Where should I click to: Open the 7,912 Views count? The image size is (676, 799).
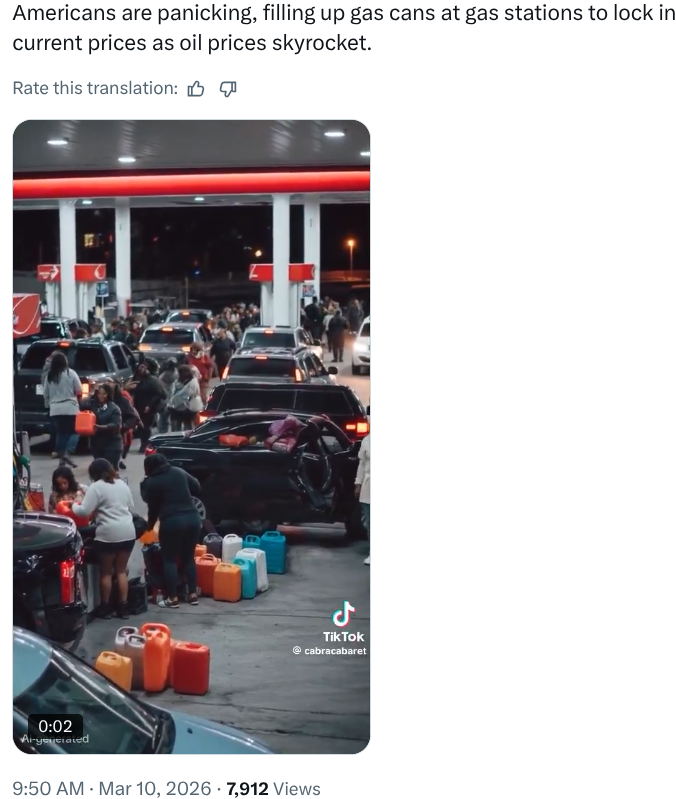point(273,788)
